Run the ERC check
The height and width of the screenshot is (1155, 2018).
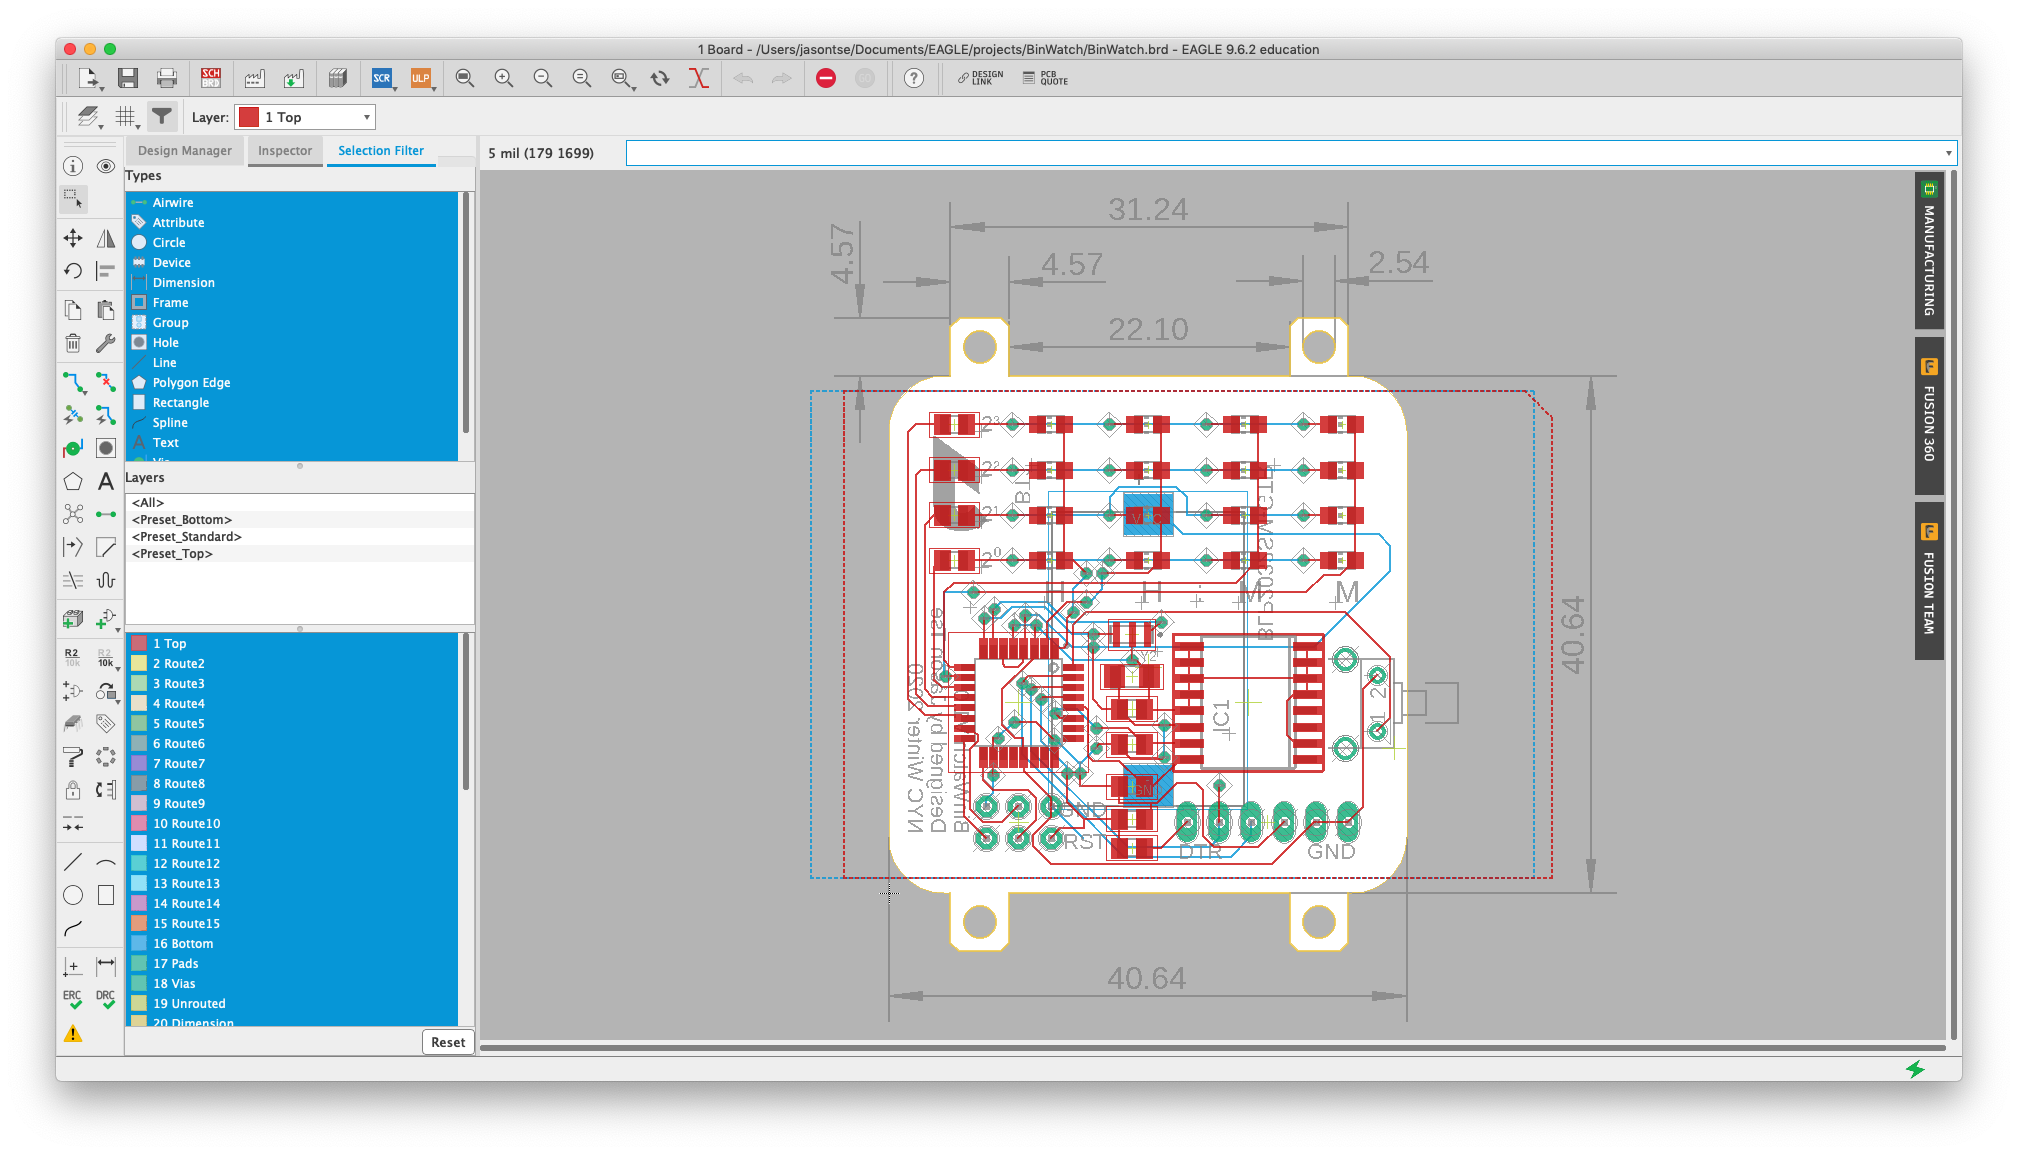pos(73,999)
